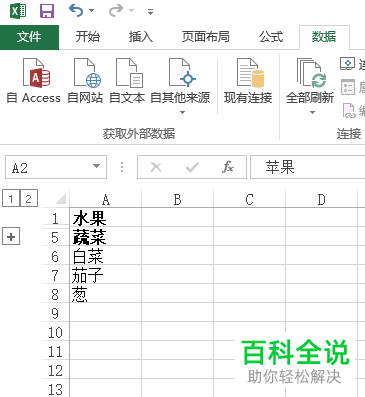Select the 数据 tab
The height and width of the screenshot is (397, 365).
tap(324, 37)
